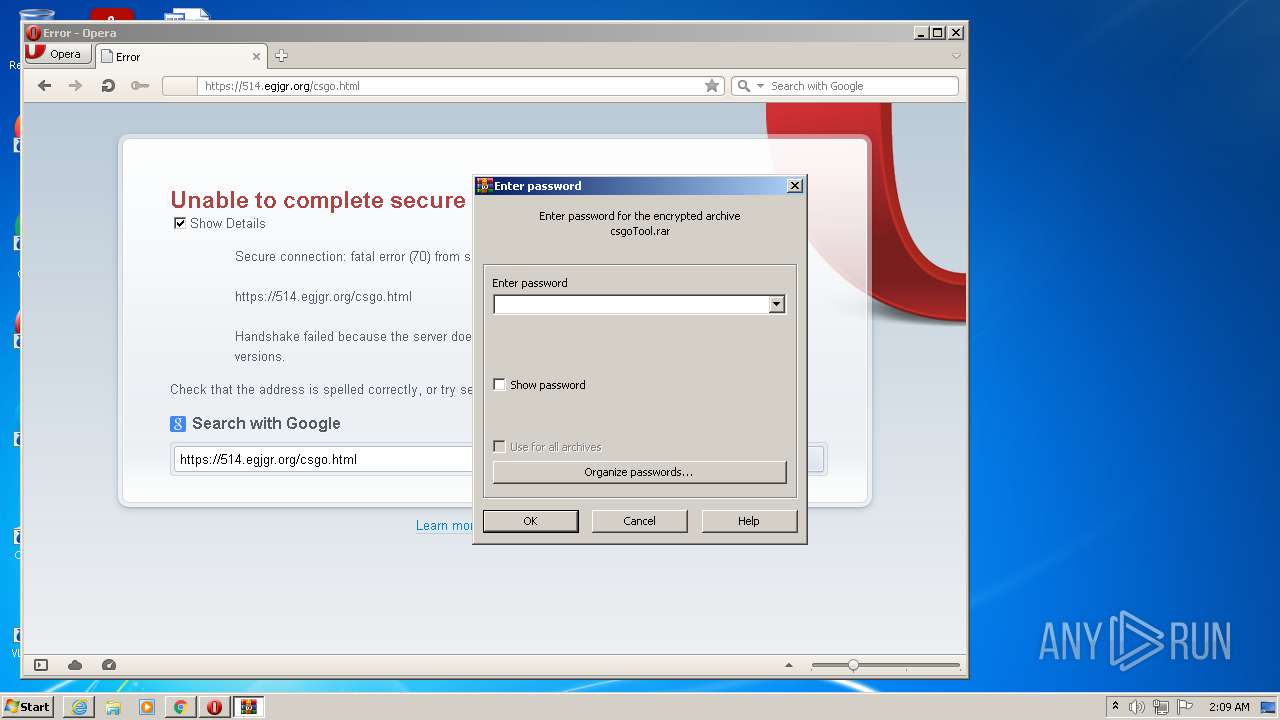This screenshot has height=720, width=1280.
Task: Cancel the password dialog
Action: tap(639, 521)
